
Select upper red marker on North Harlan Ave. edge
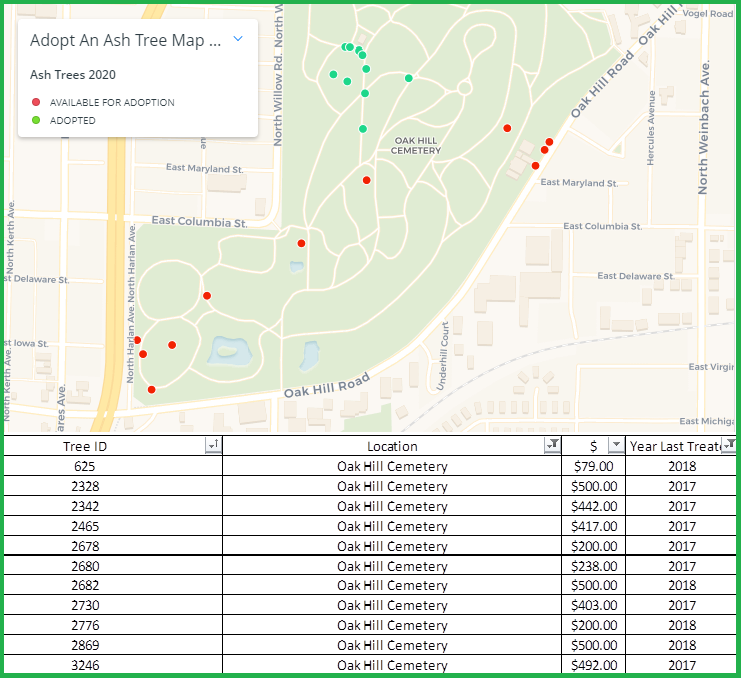[x=138, y=340]
